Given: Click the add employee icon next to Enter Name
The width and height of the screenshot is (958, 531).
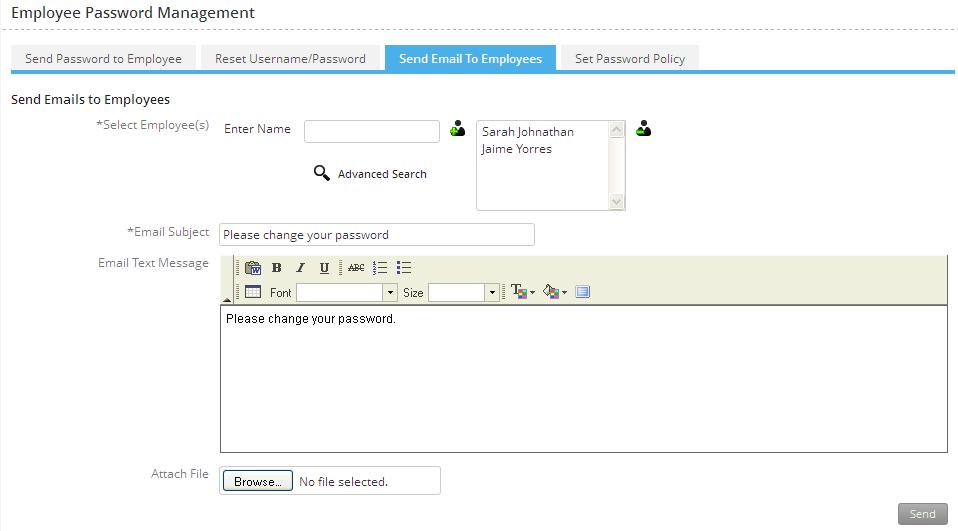Looking at the screenshot, I should [x=458, y=128].
